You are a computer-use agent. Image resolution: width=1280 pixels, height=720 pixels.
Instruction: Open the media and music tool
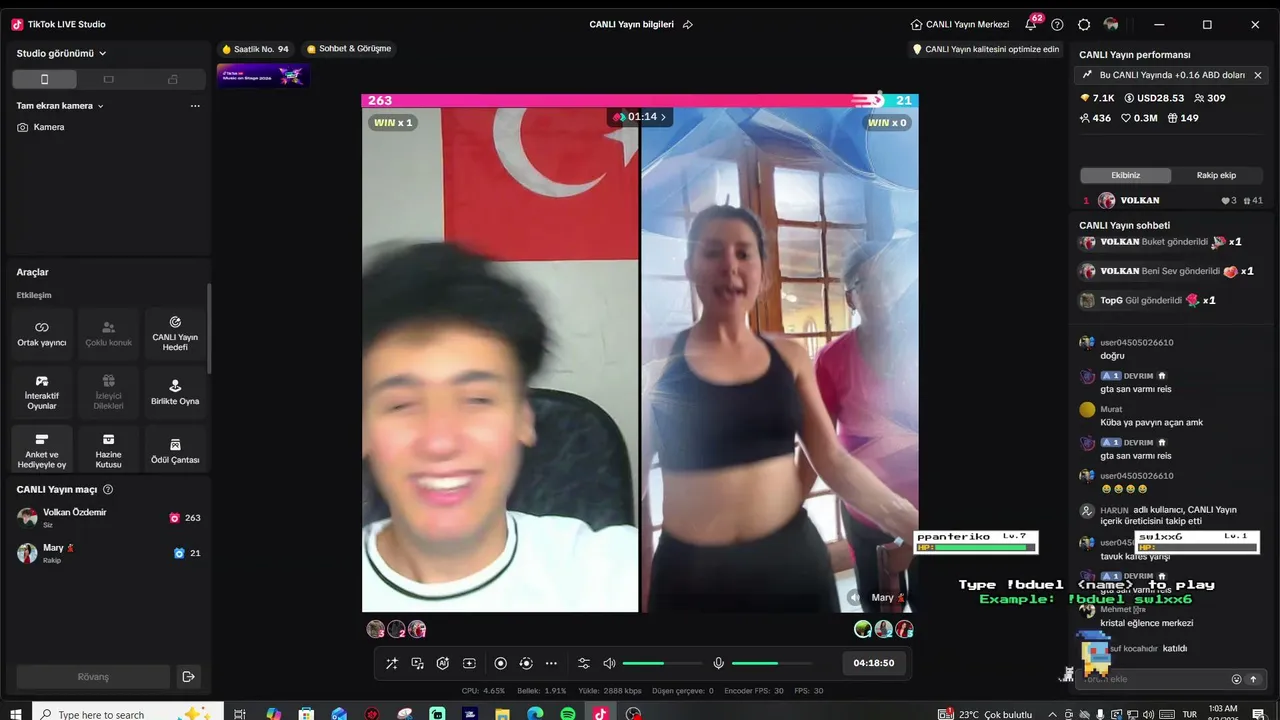[x=417, y=663]
